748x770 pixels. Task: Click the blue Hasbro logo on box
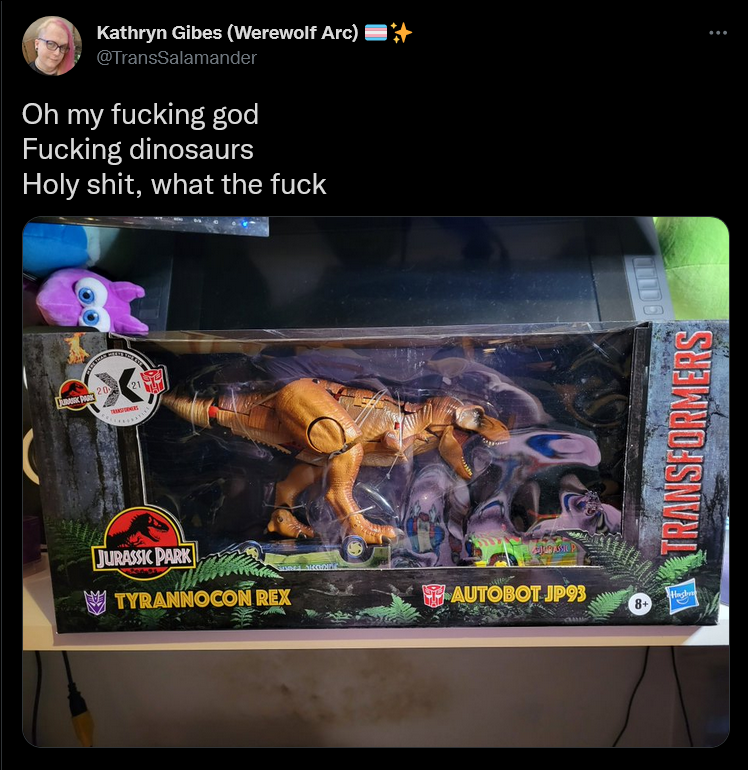683,595
